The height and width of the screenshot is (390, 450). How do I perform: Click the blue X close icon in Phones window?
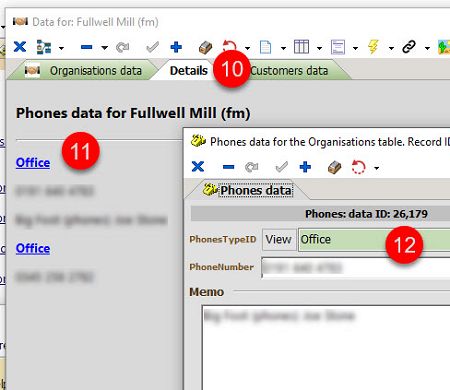pyautogui.click(x=198, y=166)
